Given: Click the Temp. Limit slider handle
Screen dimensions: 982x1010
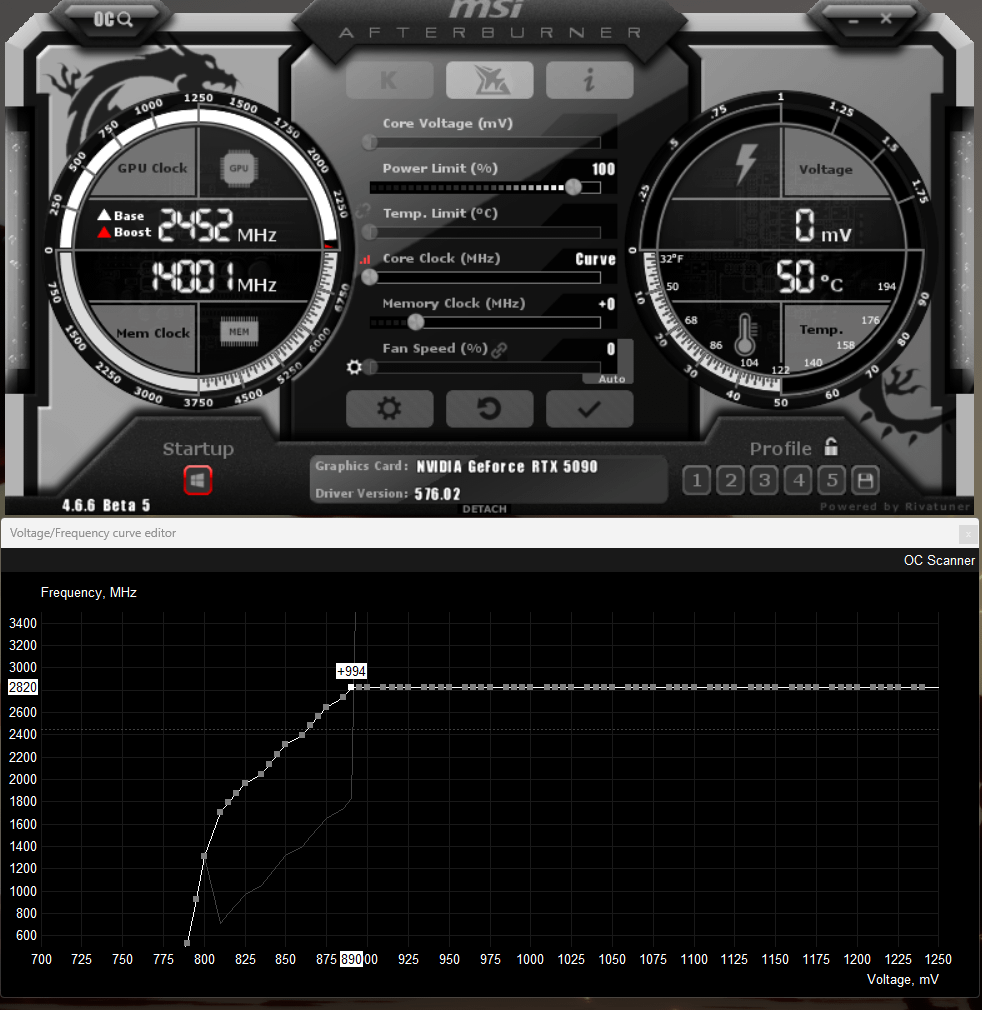Looking at the screenshot, I should (x=370, y=232).
